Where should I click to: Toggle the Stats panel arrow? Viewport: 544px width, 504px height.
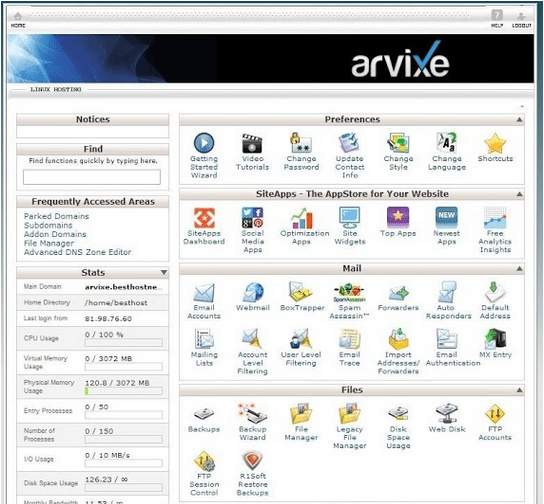coord(164,273)
